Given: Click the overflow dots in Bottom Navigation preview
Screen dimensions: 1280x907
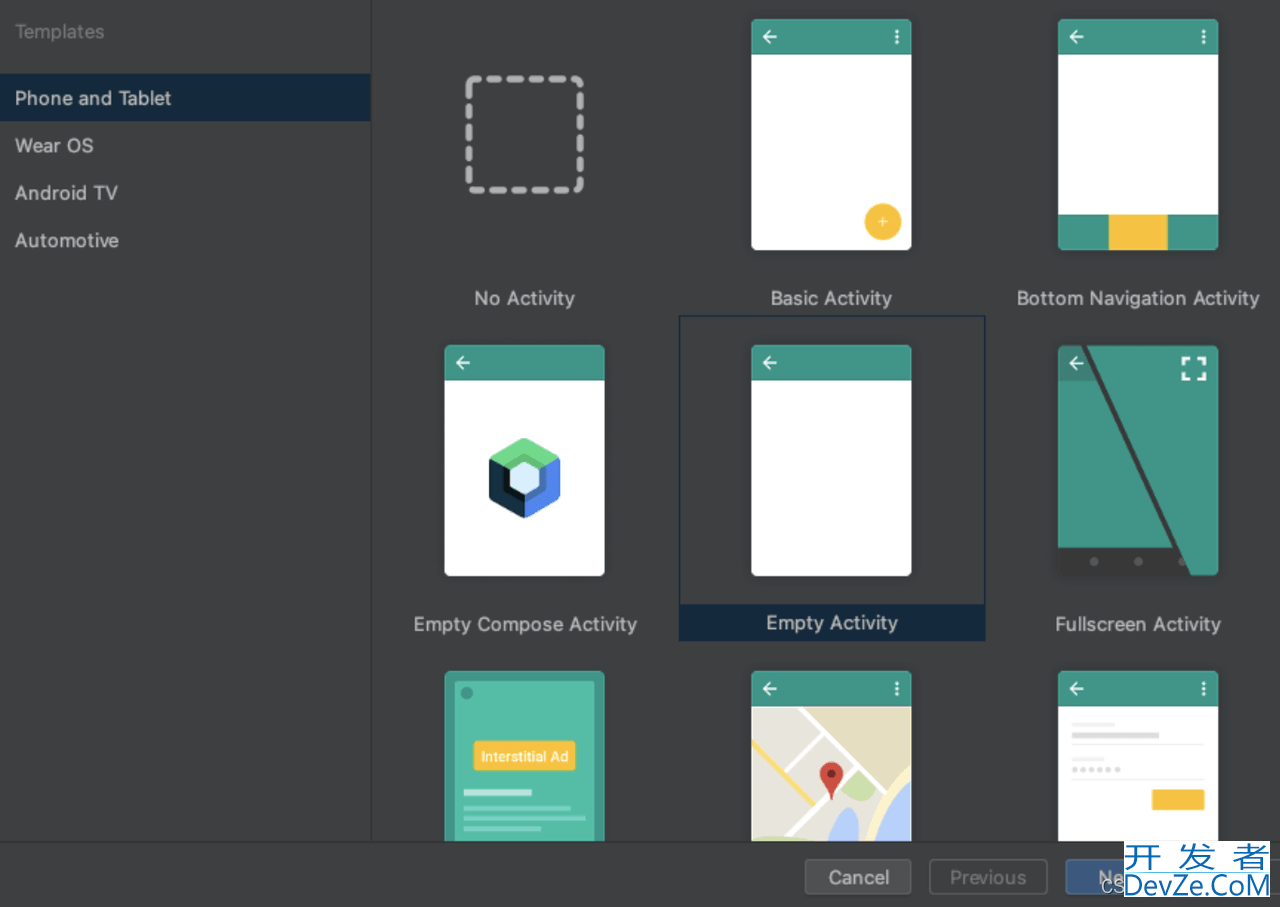Looking at the screenshot, I should (x=1203, y=37).
